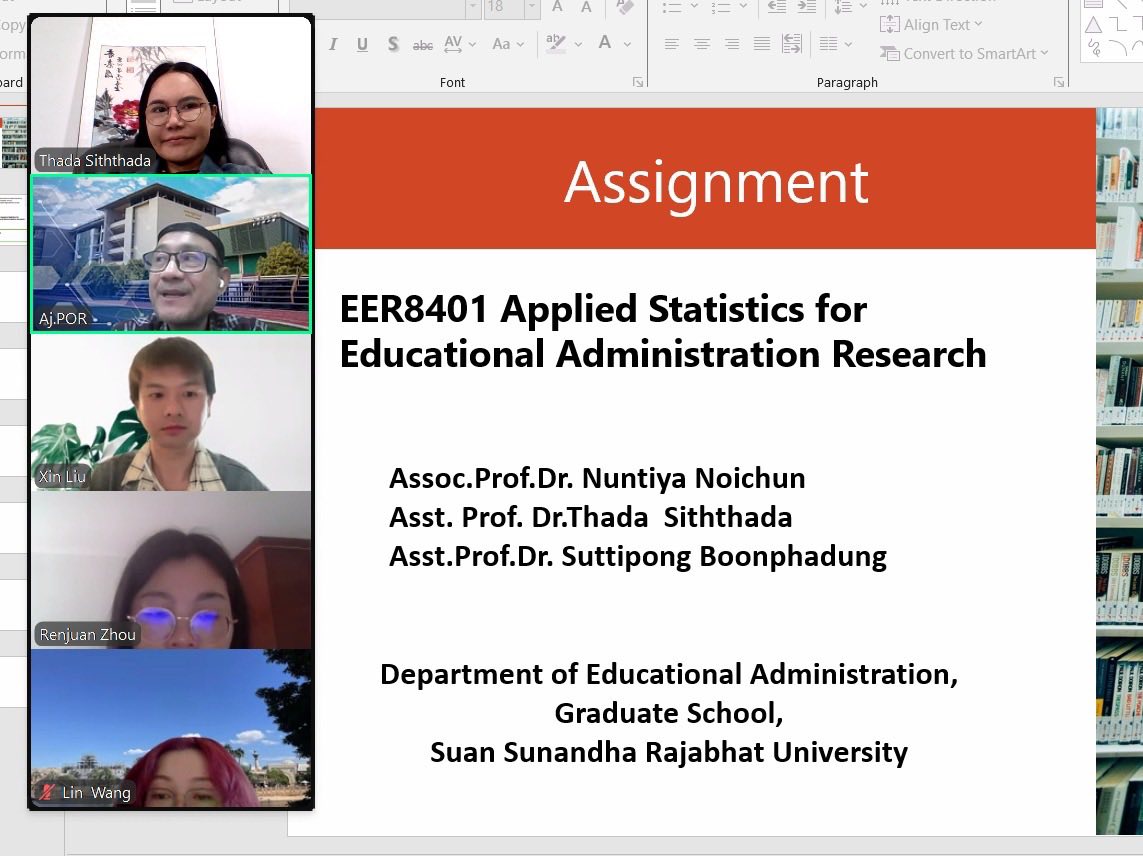
Task: Expand the columns dropdown arrow
Action: point(849,44)
